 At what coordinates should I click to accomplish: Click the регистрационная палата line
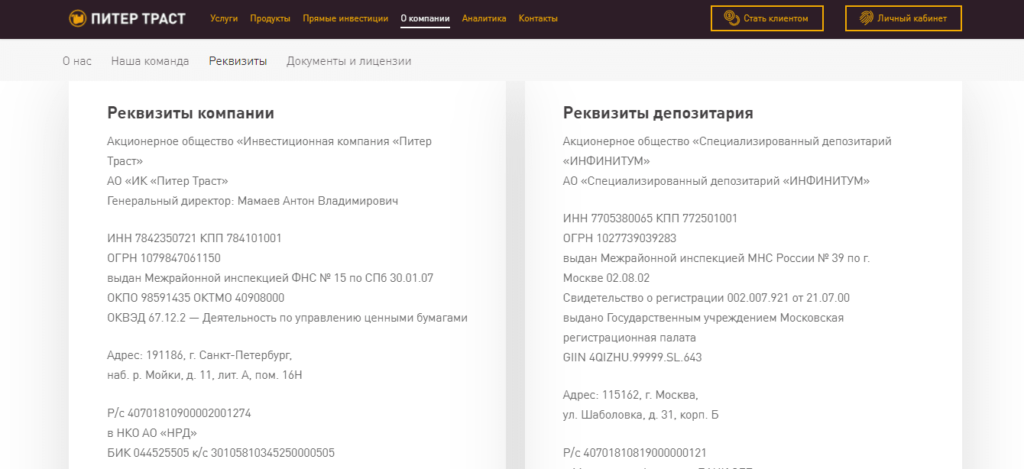click(630, 338)
